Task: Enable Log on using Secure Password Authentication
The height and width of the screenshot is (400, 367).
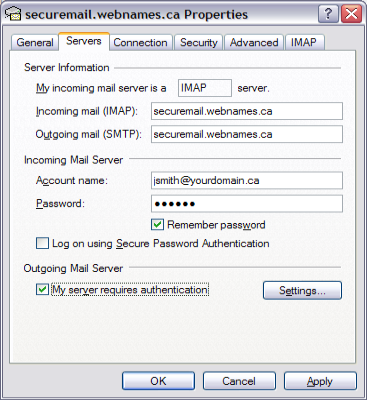Action: 42,243
